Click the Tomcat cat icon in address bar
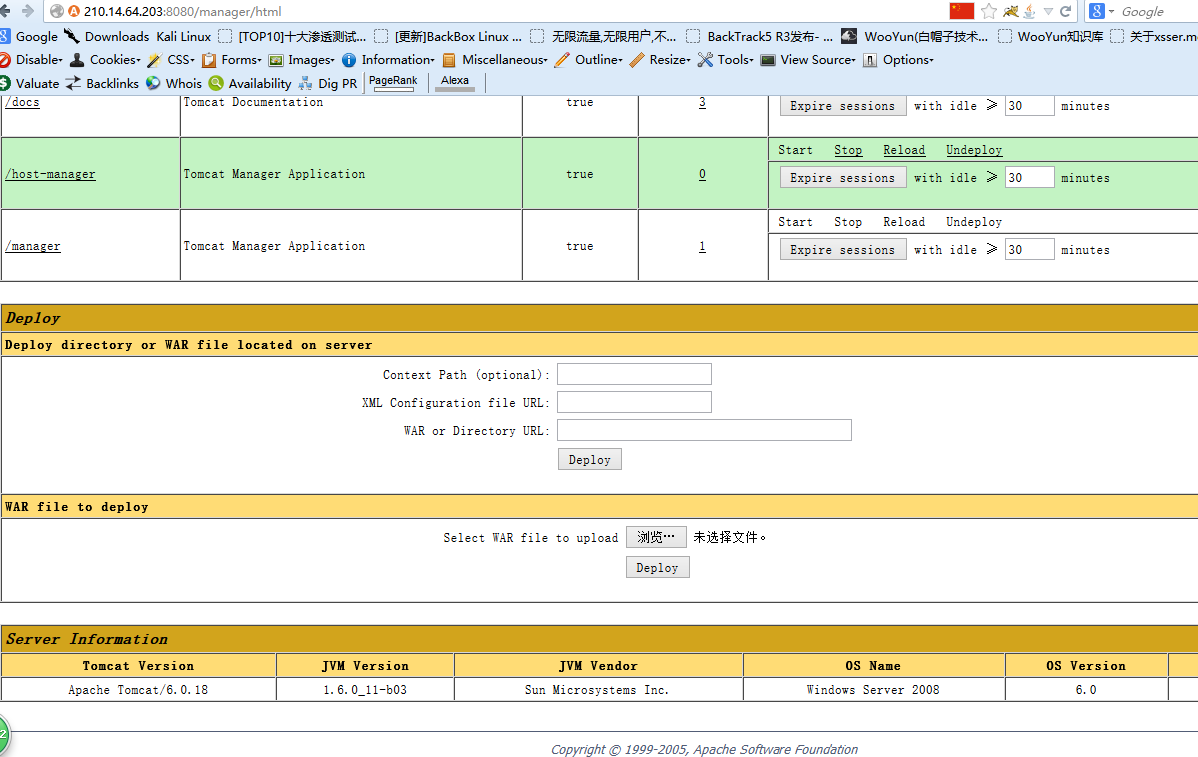 tap(1011, 11)
